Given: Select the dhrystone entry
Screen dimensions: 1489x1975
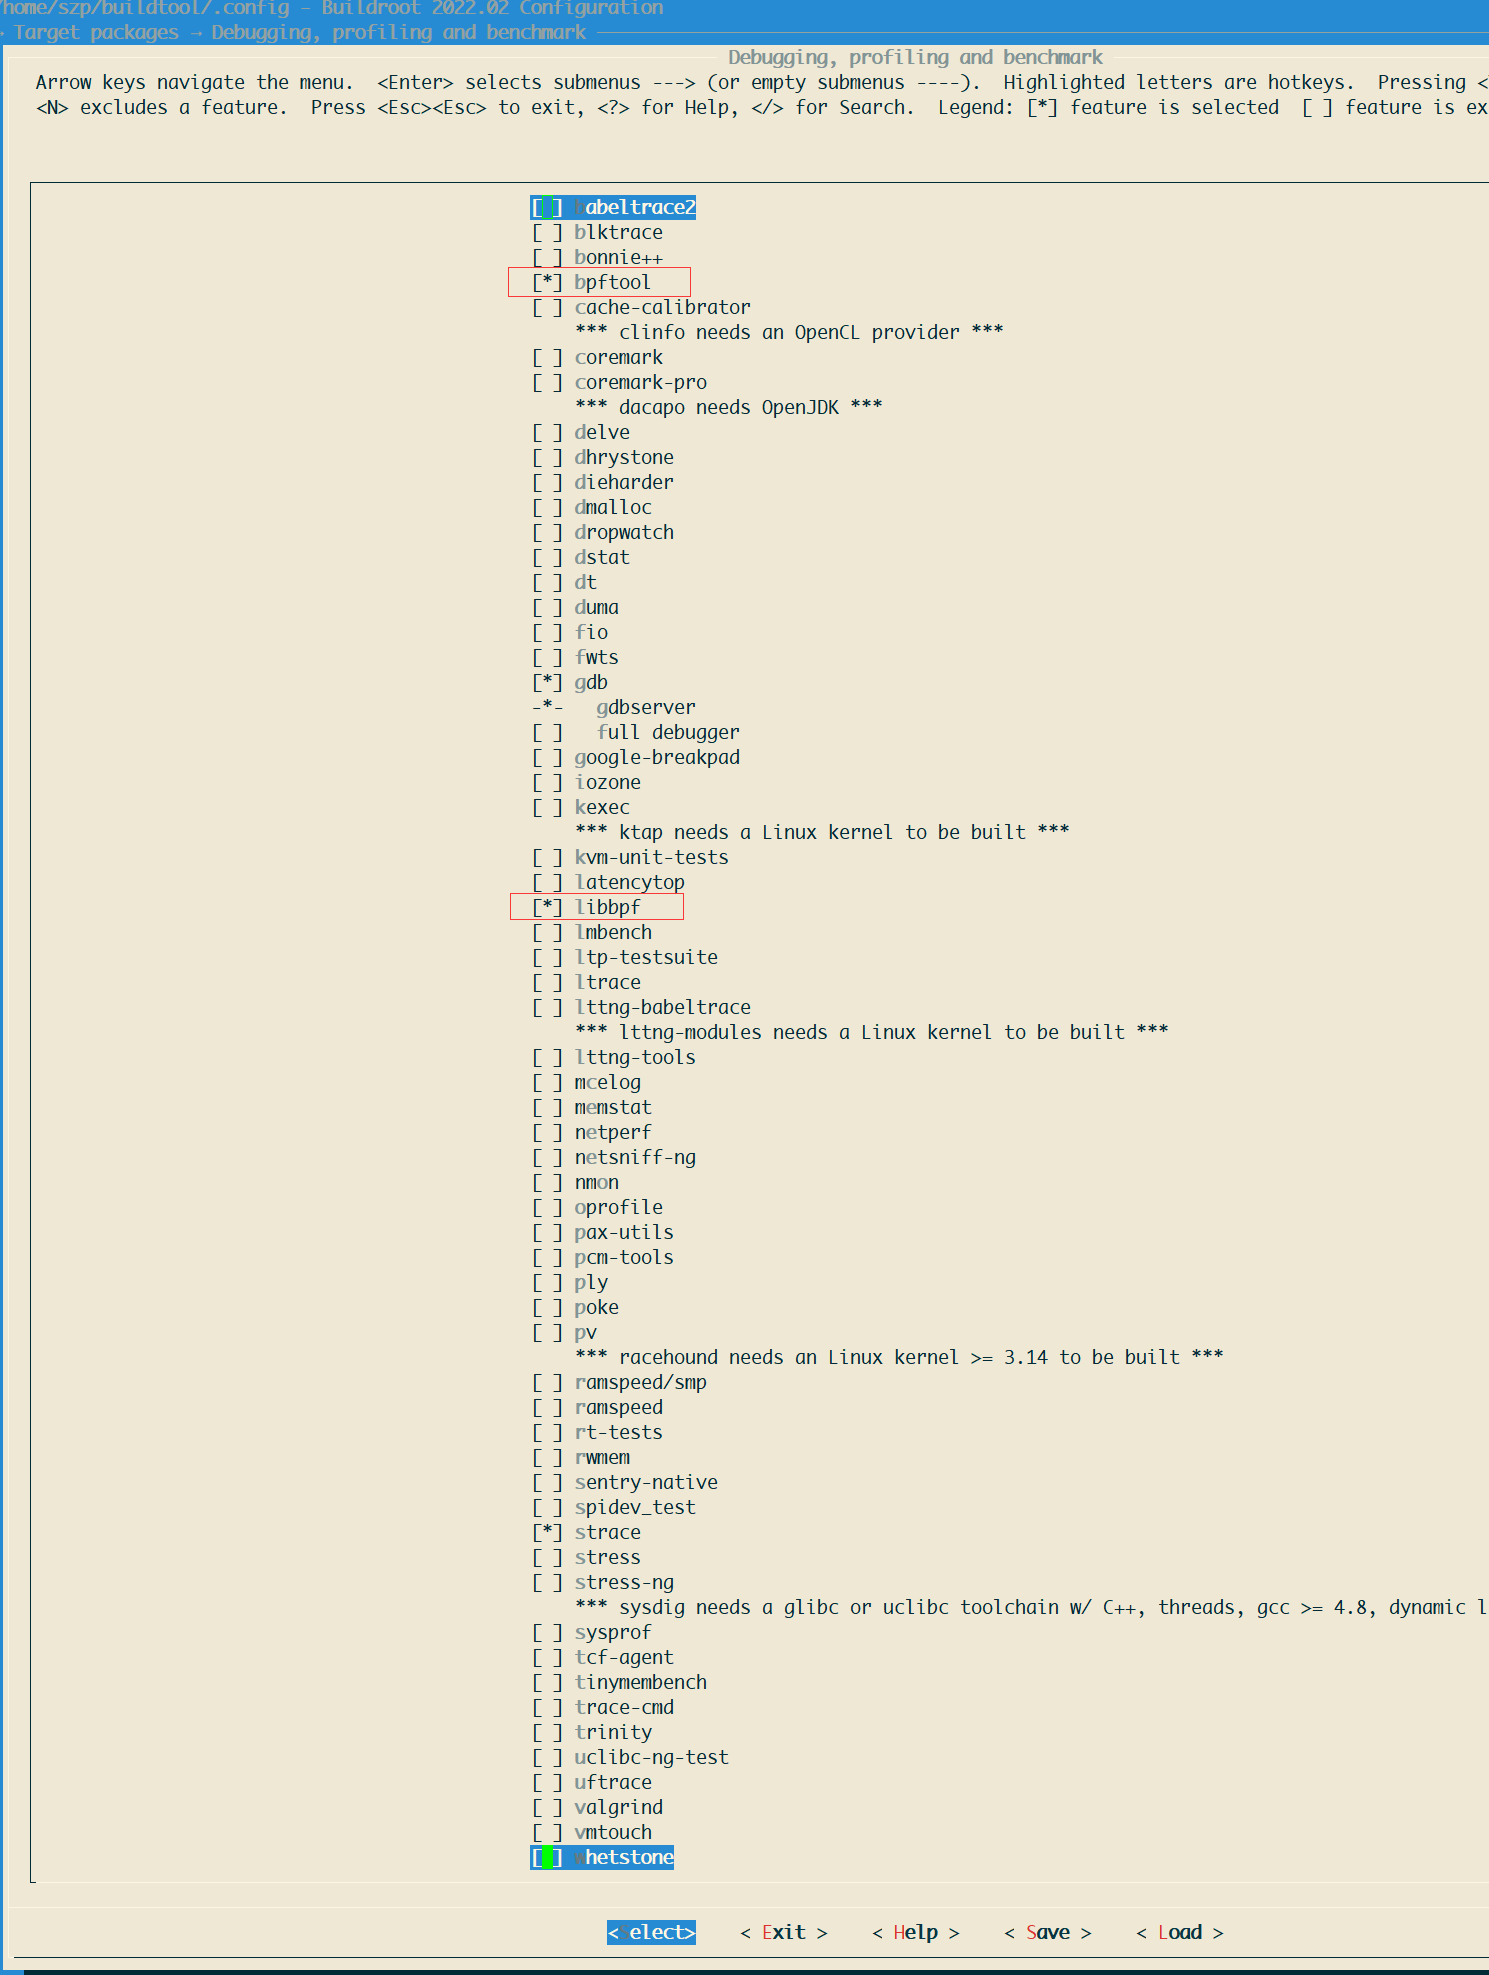Looking at the screenshot, I should (x=603, y=457).
